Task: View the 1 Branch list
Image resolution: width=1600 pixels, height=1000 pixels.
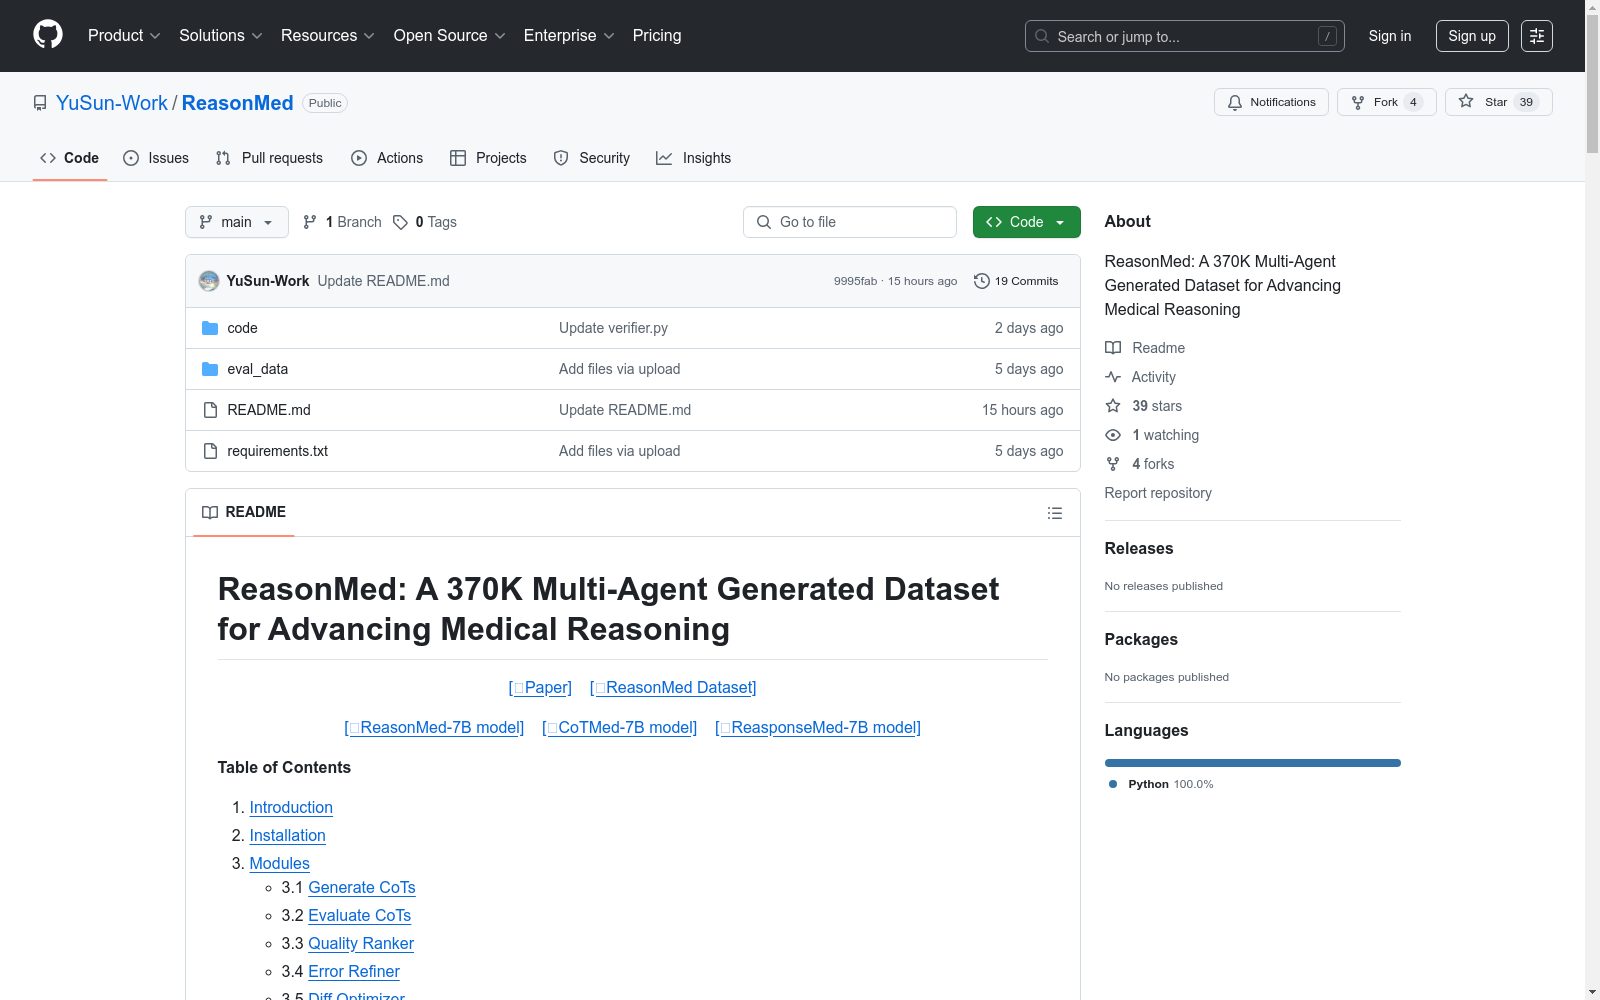Action: pos(342,222)
